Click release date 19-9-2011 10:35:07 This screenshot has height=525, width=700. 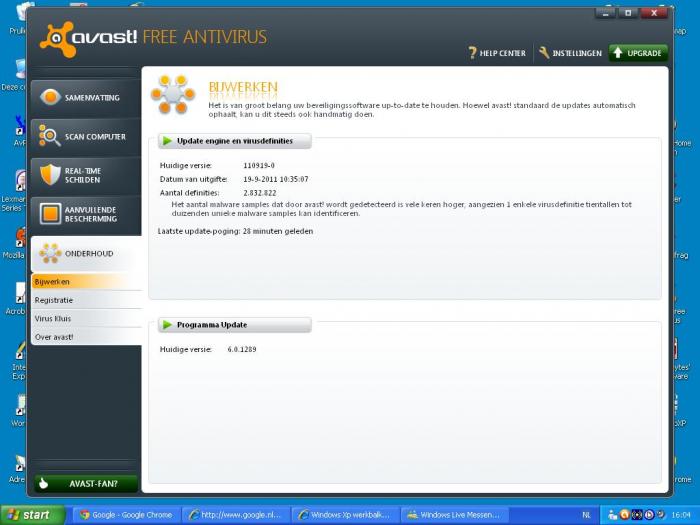(x=276, y=179)
